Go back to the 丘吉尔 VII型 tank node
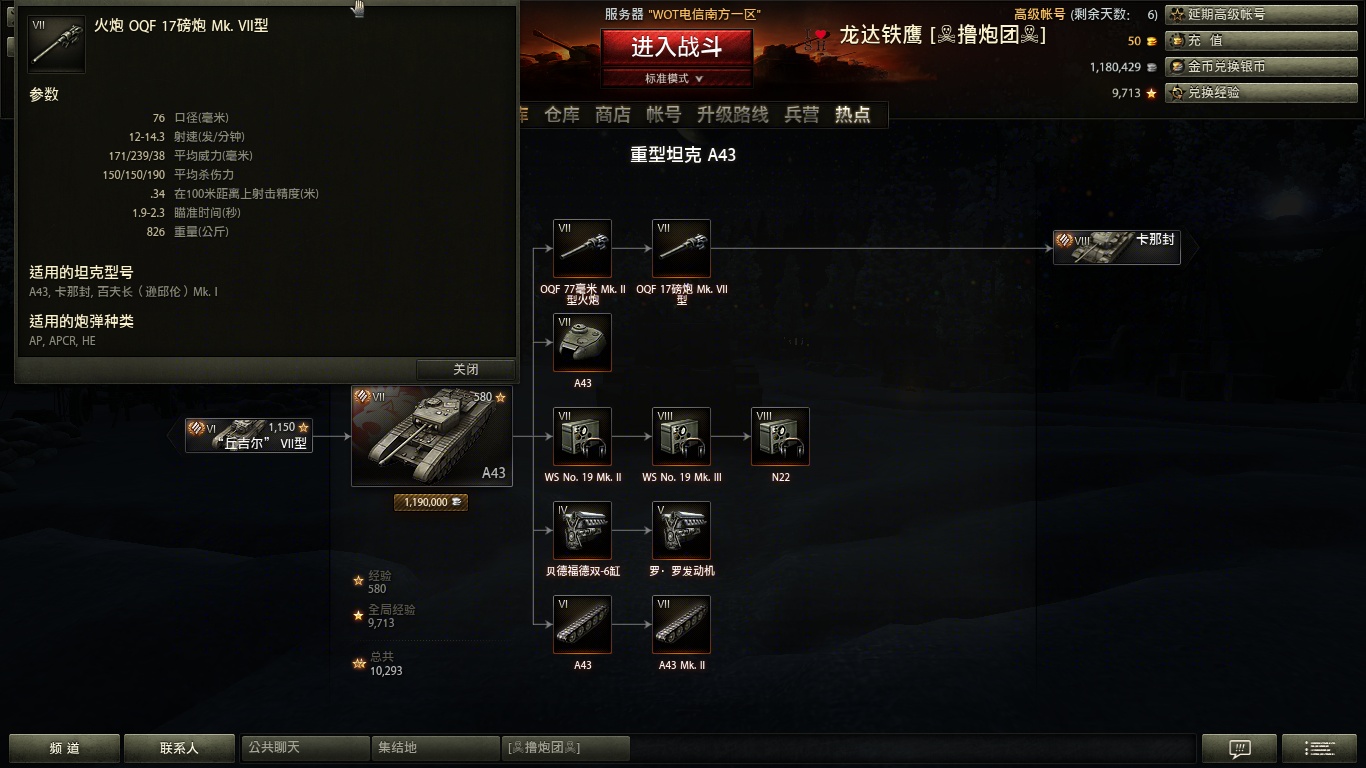Image resolution: width=1366 pixels, height=768 pixels. tap(249, 435)
